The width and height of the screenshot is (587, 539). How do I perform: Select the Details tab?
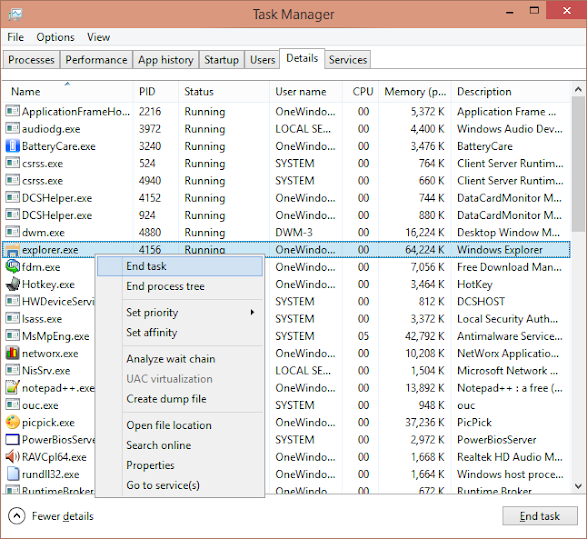click(302, 58)
